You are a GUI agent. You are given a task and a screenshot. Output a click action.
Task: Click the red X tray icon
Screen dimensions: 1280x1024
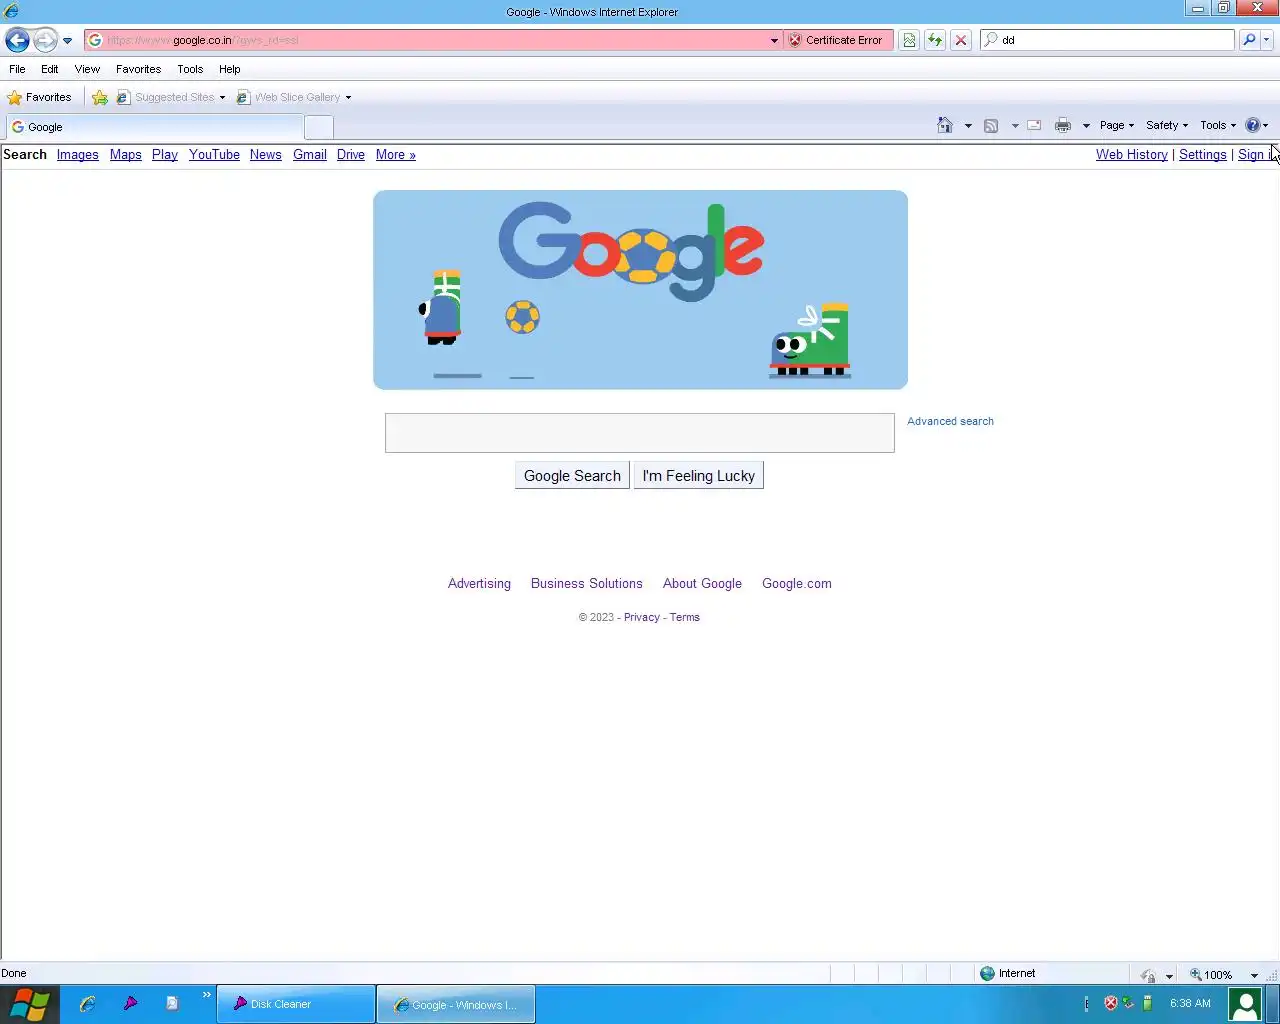pyautogui.click(x=1110, y=1003)
